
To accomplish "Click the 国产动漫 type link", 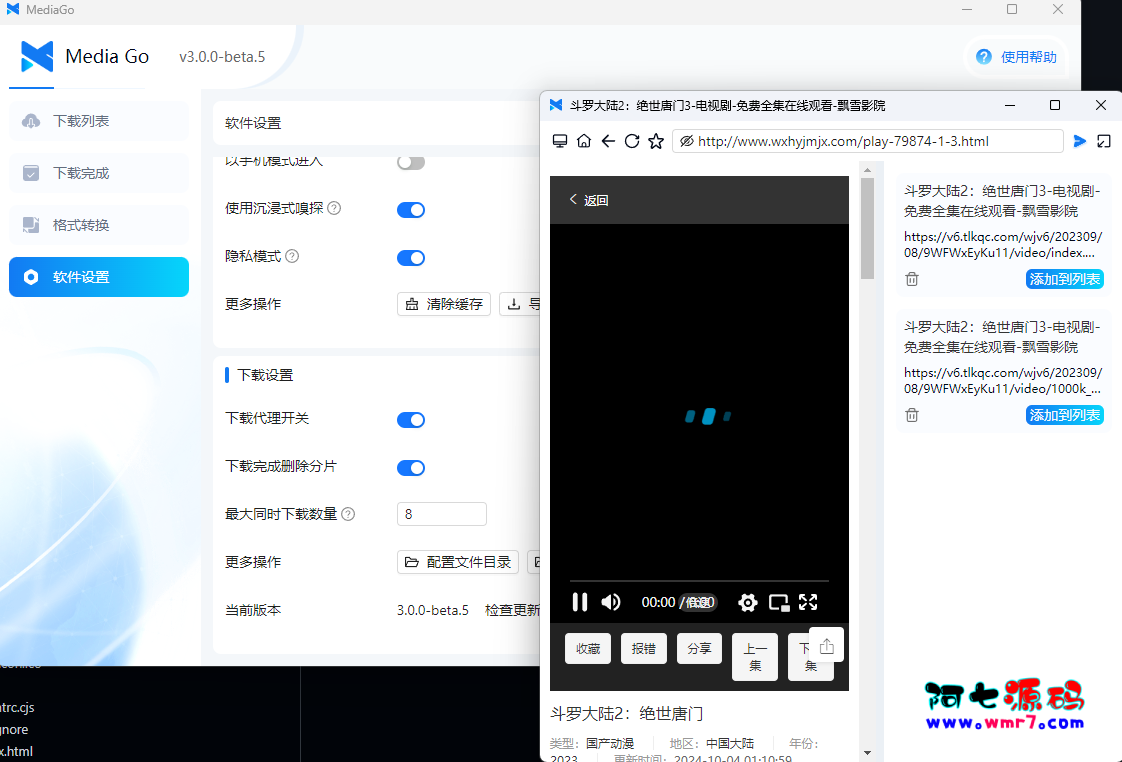I will tap(610, 743).
